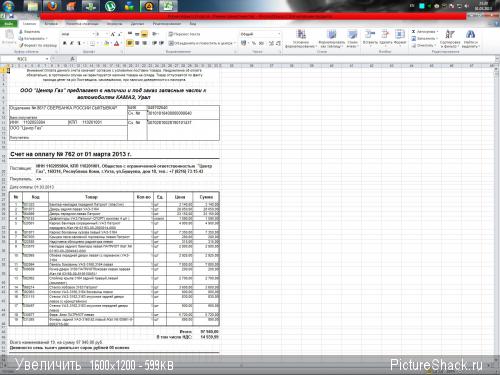
Task: Apply percent style format
Action: (x=254, y=43)
